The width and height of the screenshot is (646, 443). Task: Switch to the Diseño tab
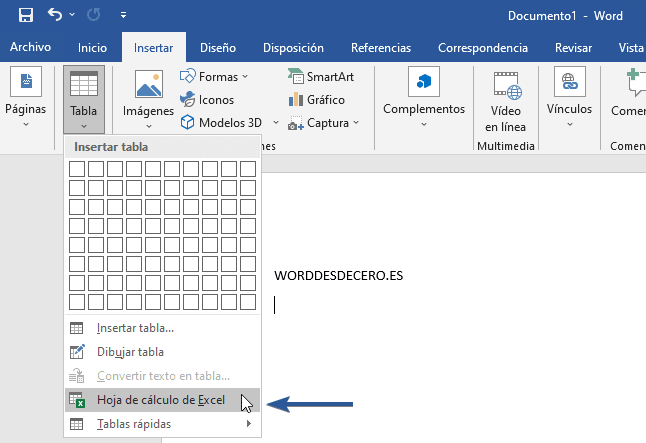218,48
